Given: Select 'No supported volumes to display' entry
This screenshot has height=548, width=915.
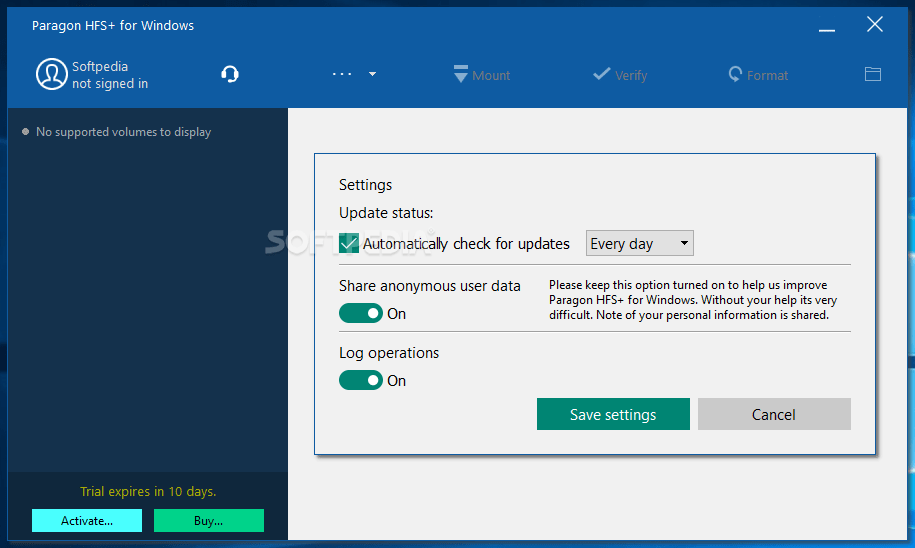Looking at the screenshot, I should point(123,132).
